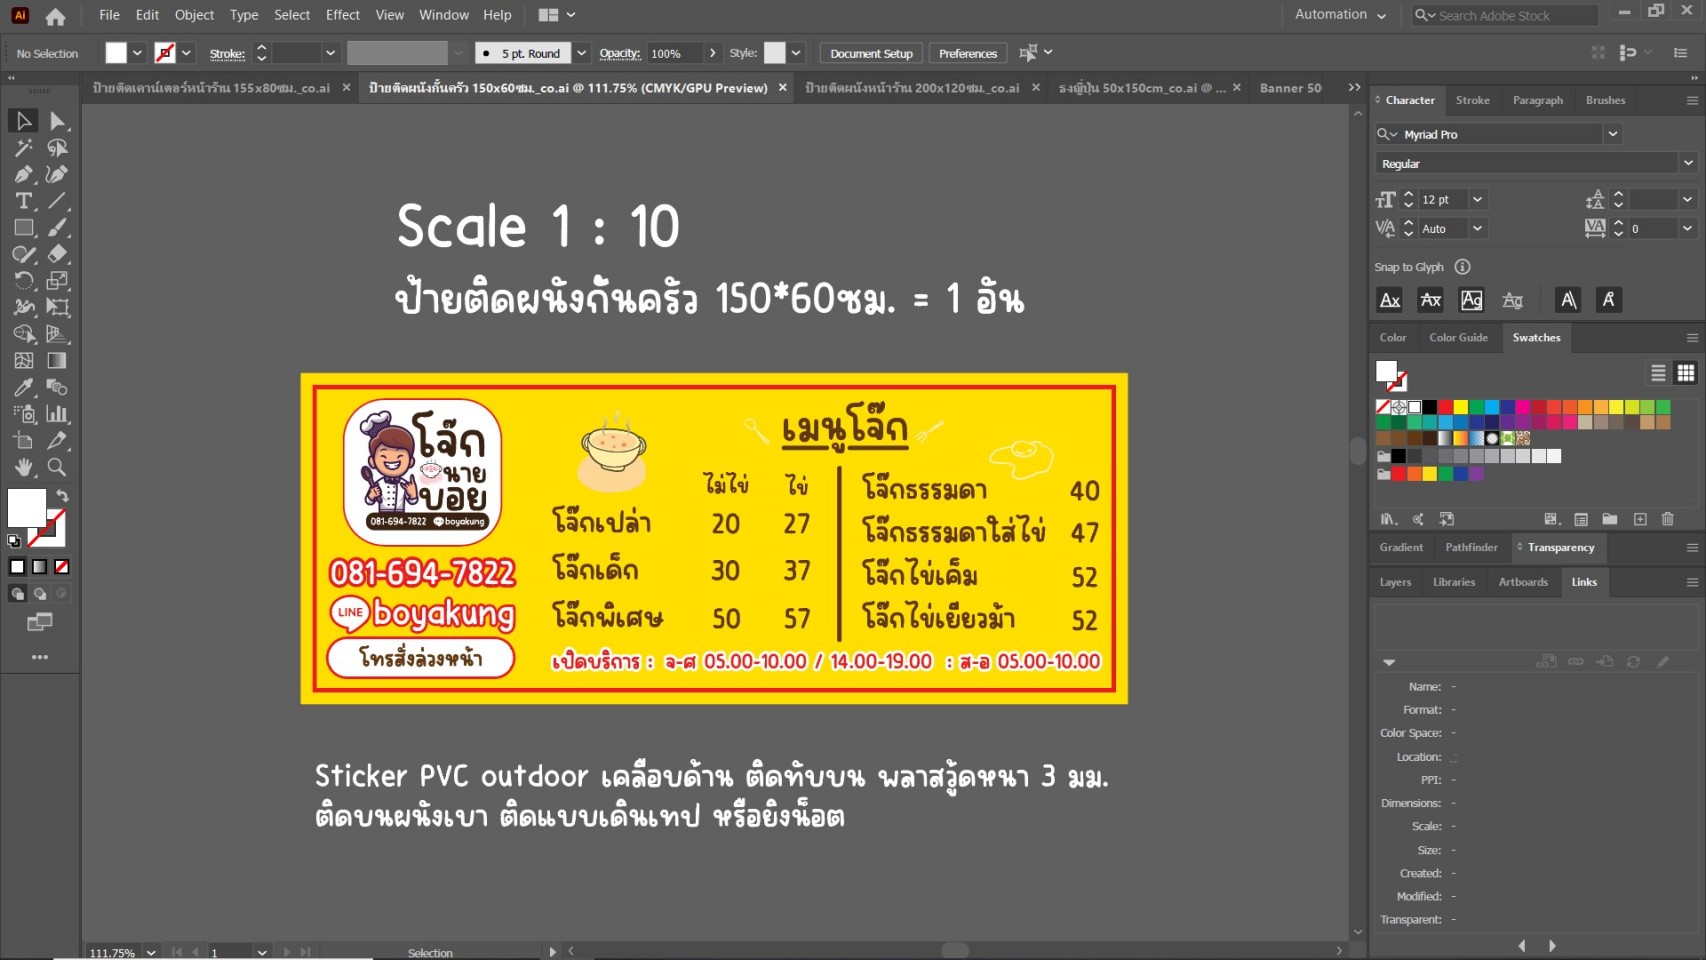Enable superscript in the Character panel
Screen dimensions: 1706x960
point(1568,300)
